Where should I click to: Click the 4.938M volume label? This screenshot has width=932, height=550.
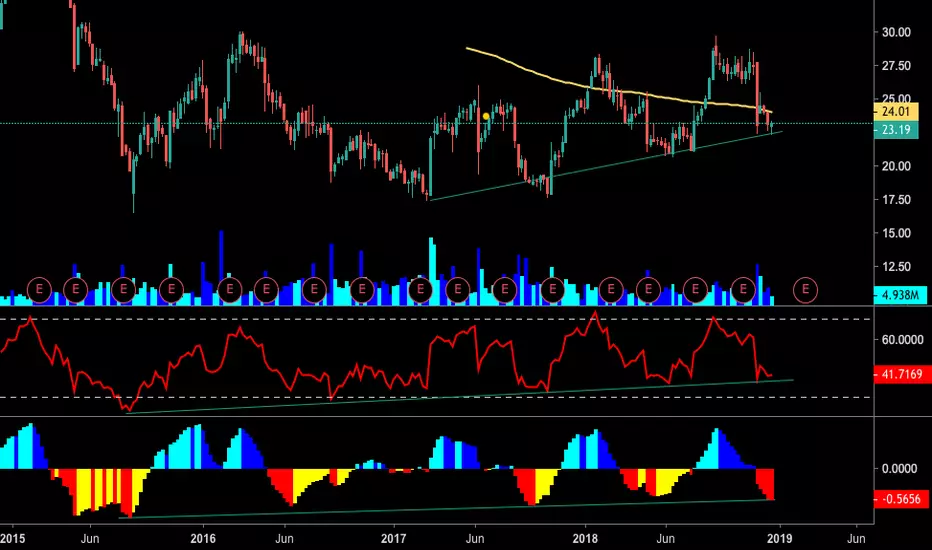tap(900, 294)
